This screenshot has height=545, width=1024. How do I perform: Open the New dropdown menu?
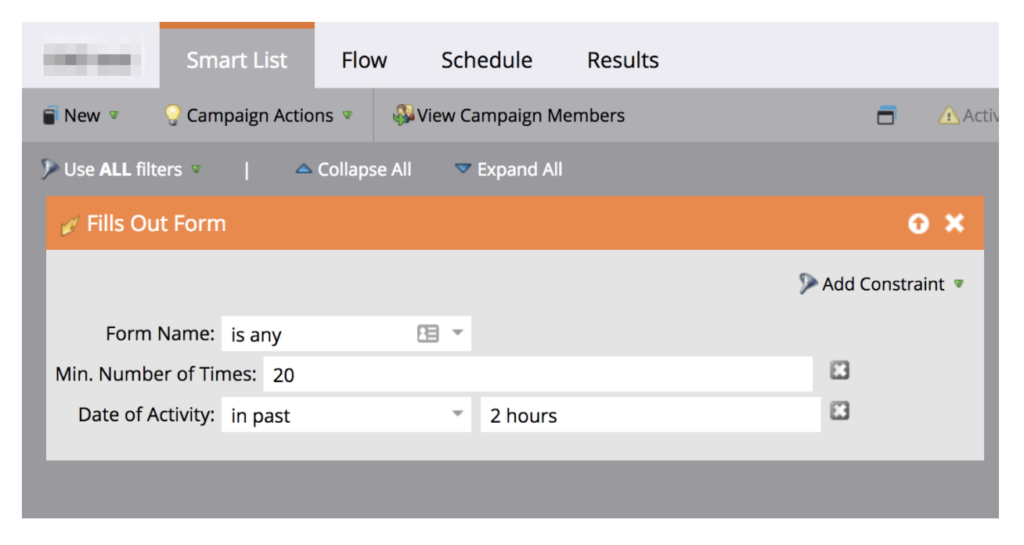tap(81, 116)
